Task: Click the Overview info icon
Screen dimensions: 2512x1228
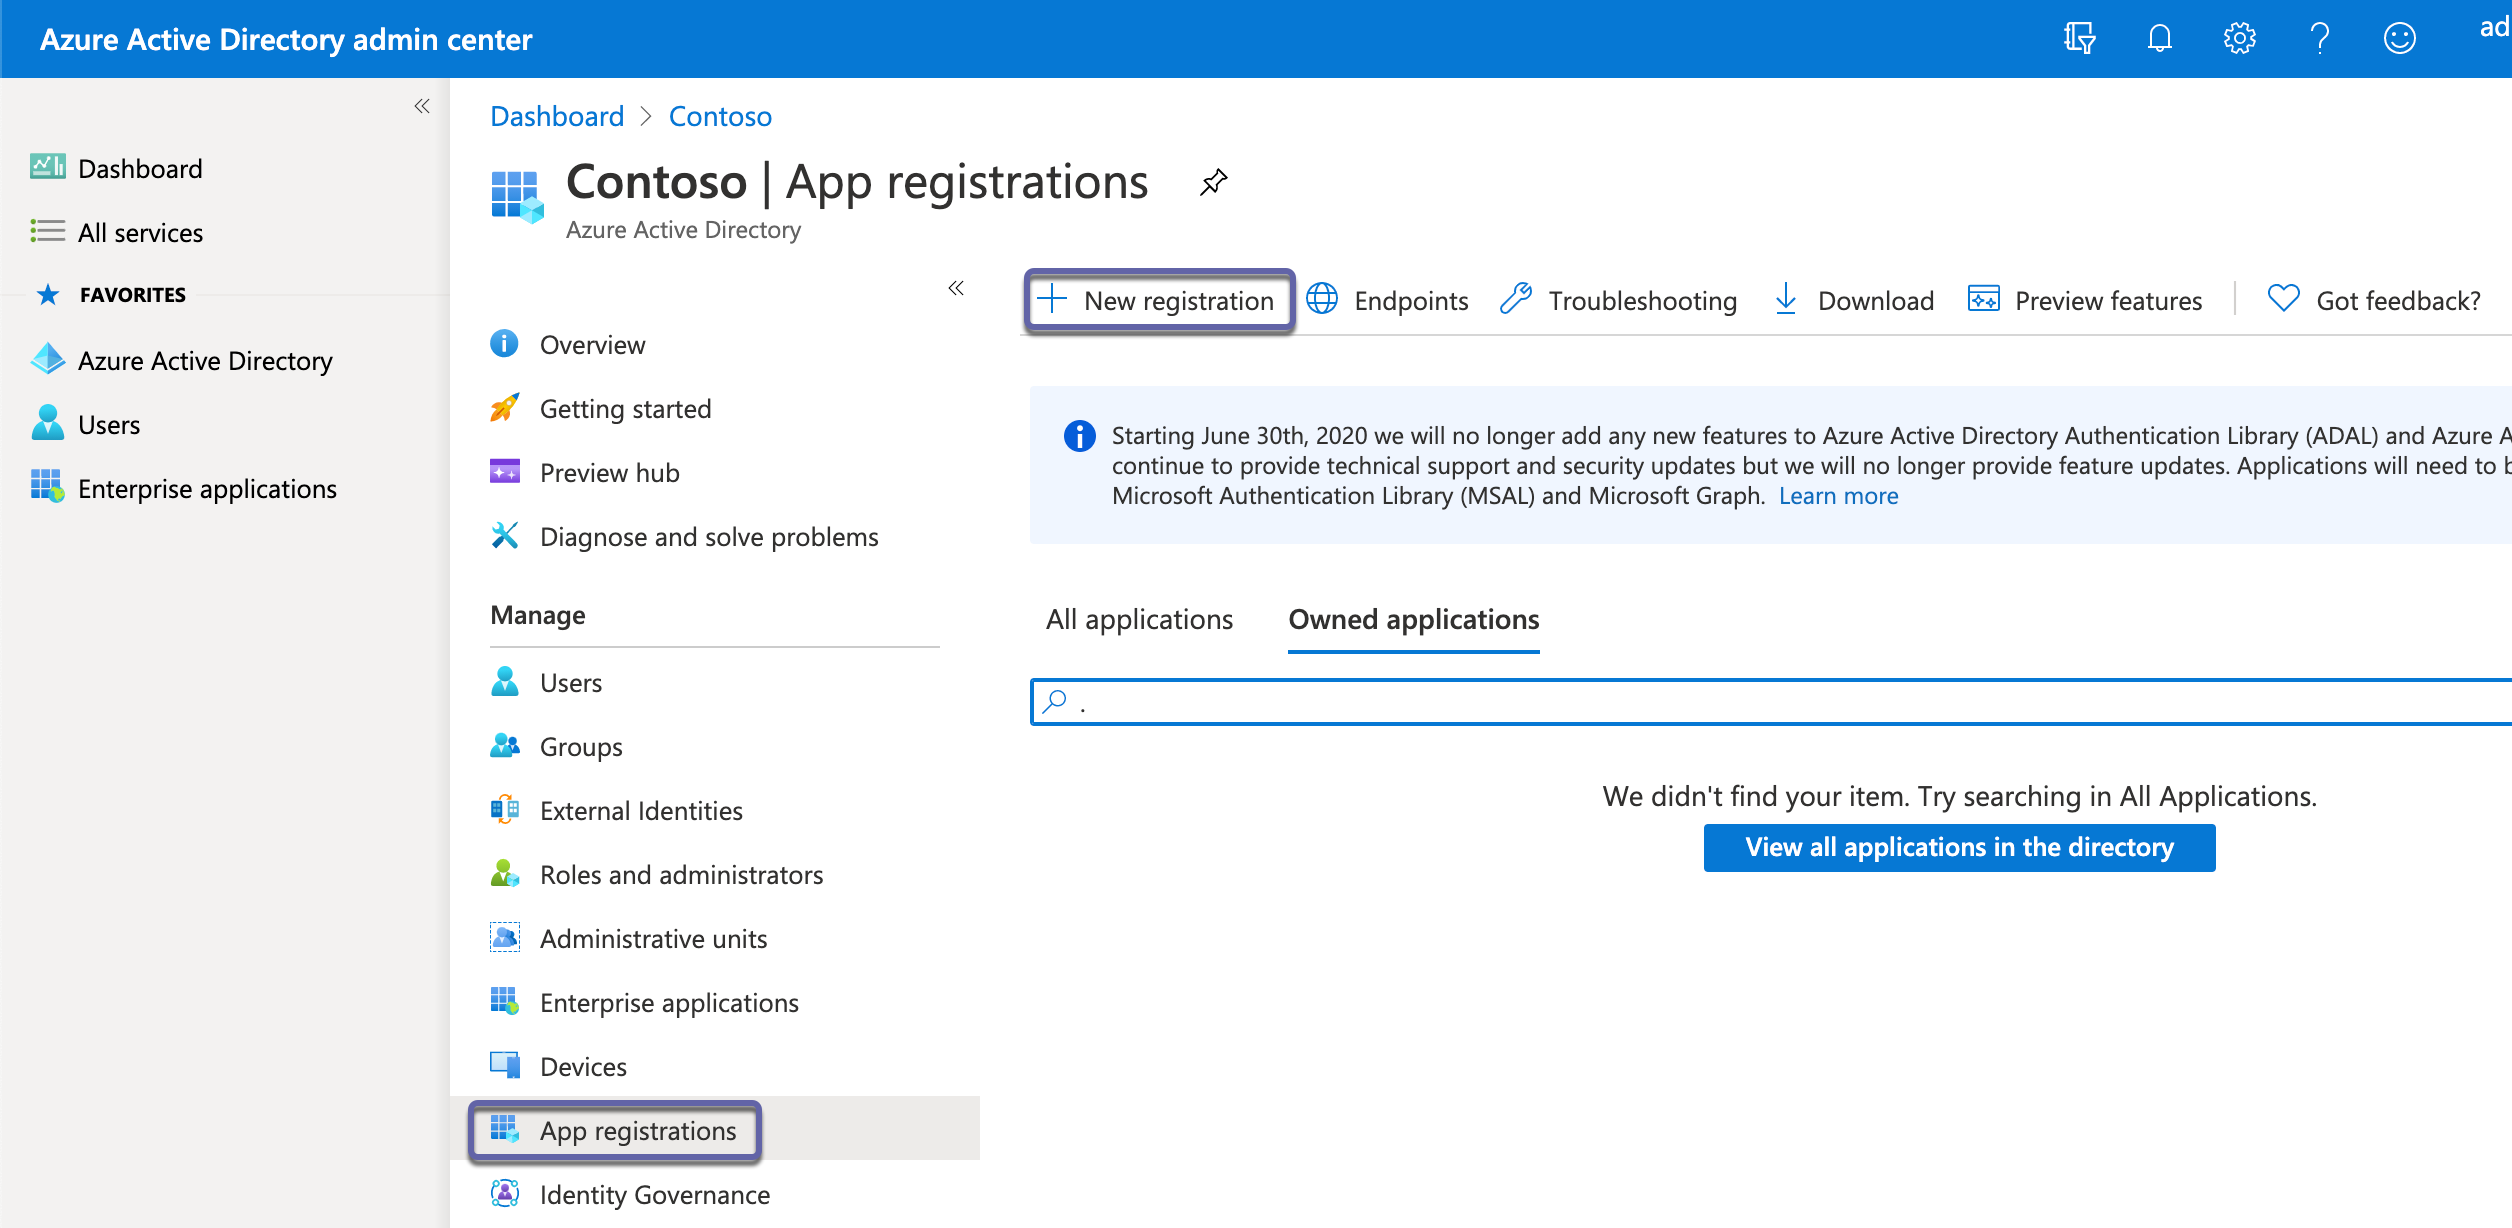Action: coord(504,344)
